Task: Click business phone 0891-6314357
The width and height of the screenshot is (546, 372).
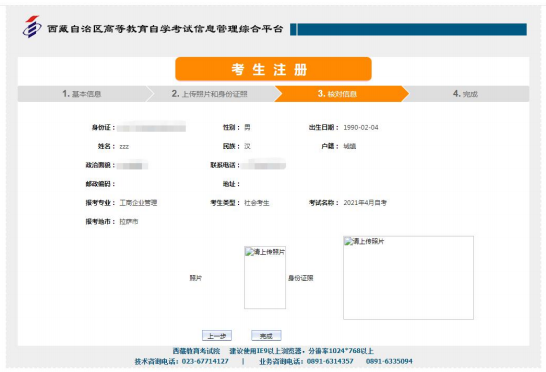Action: coord(330,361)
